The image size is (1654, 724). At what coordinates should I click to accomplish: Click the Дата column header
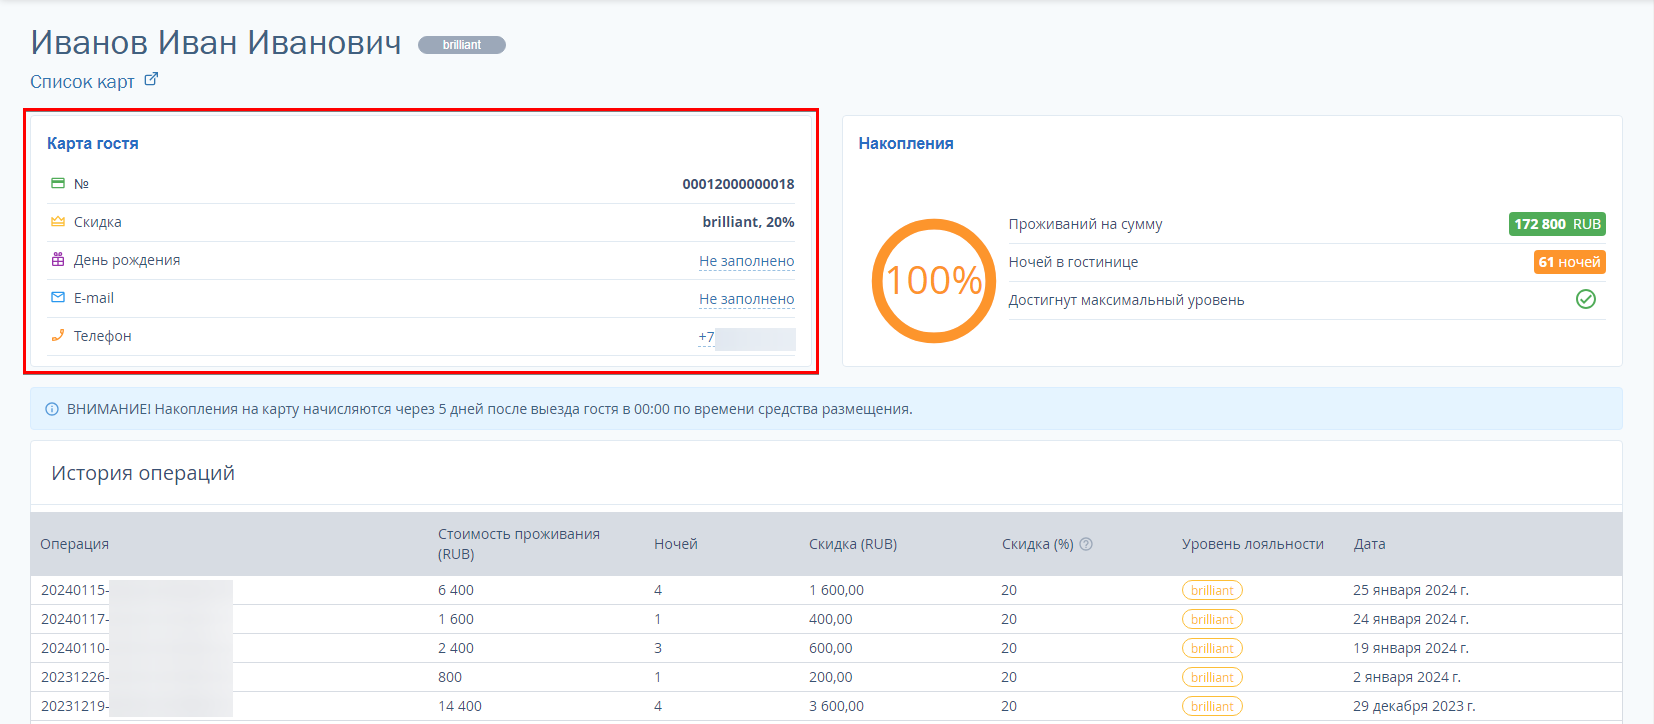pos(1370,544)
